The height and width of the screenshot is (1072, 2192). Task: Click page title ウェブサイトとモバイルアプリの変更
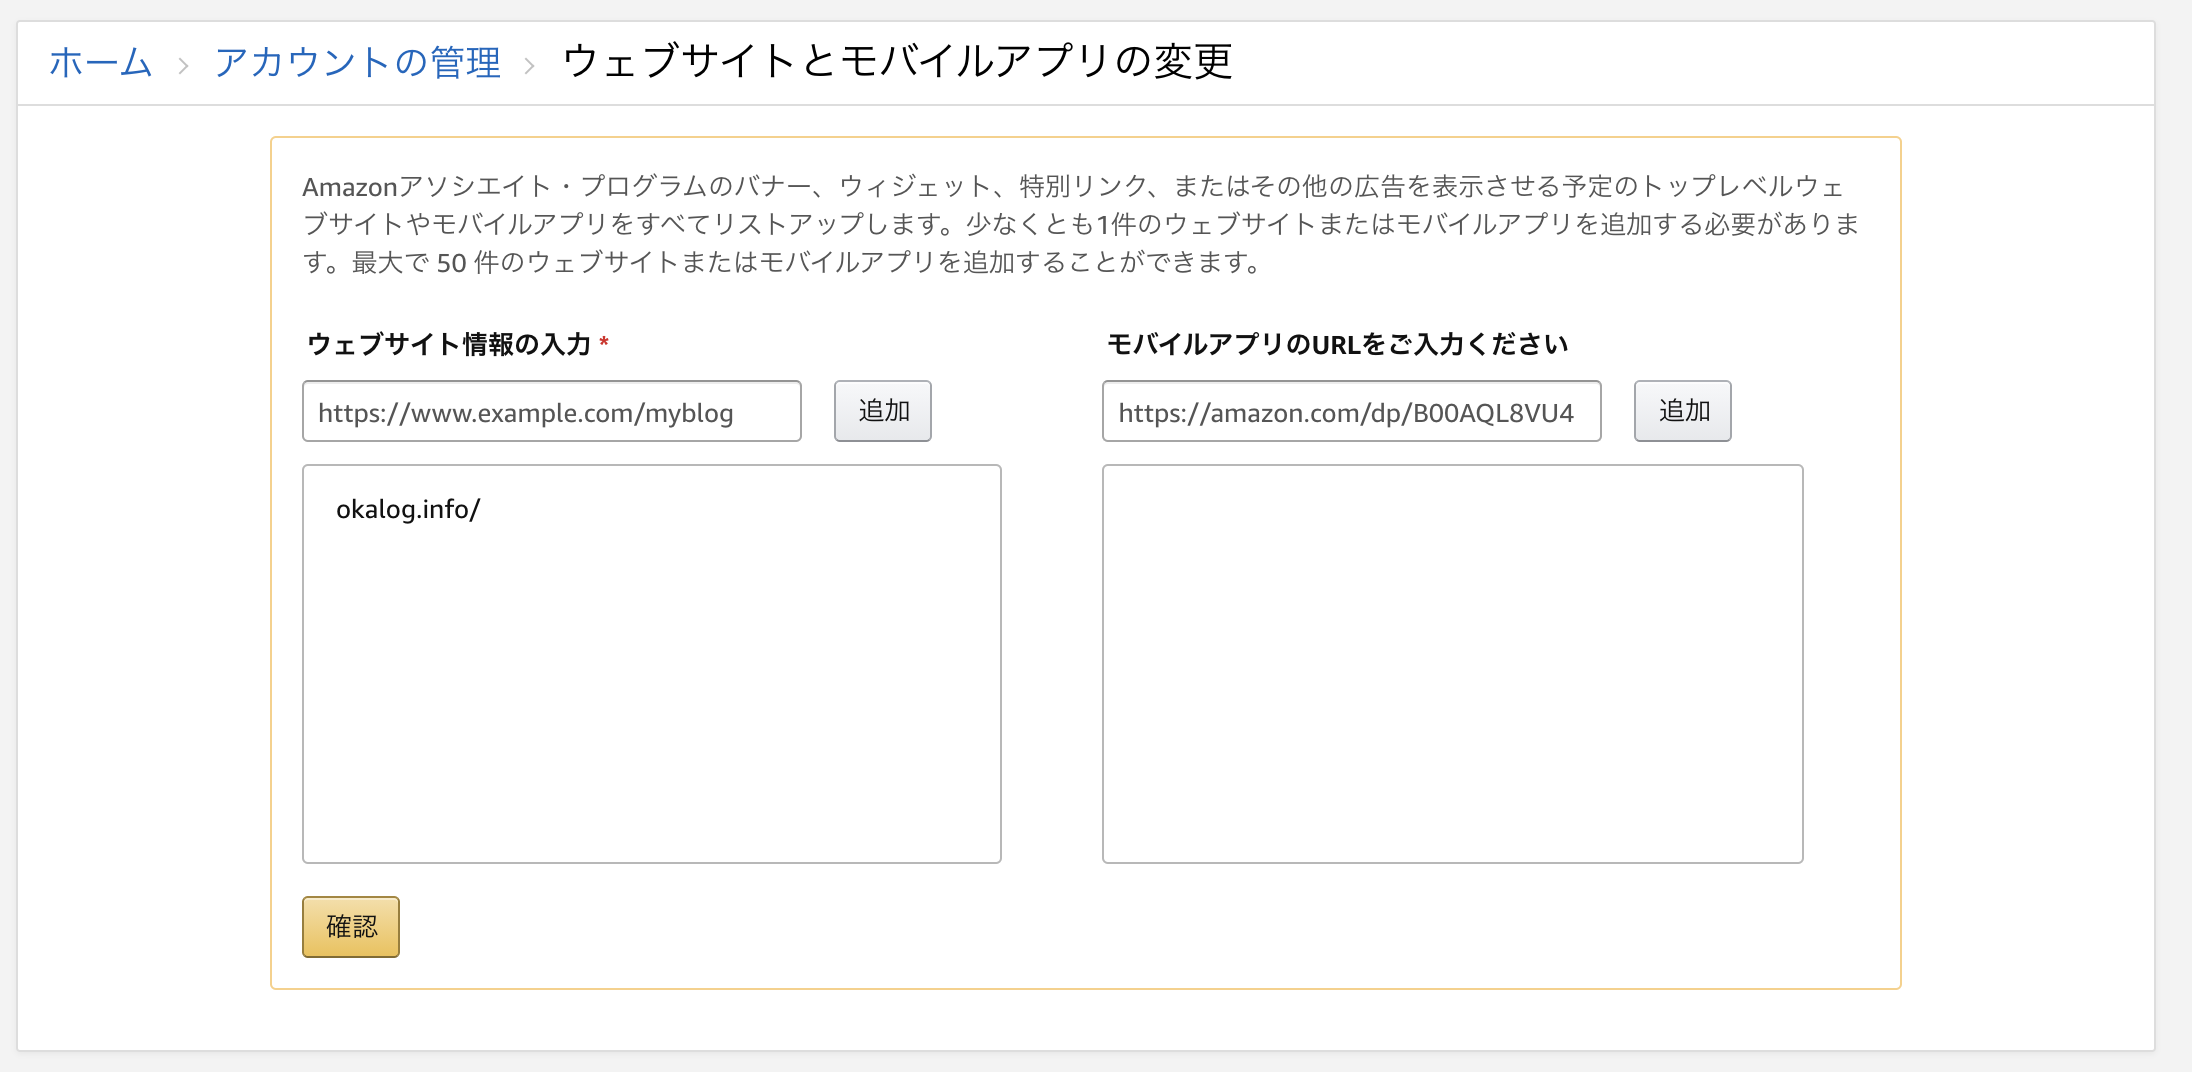pyautogui.click(x=897, y=62)
